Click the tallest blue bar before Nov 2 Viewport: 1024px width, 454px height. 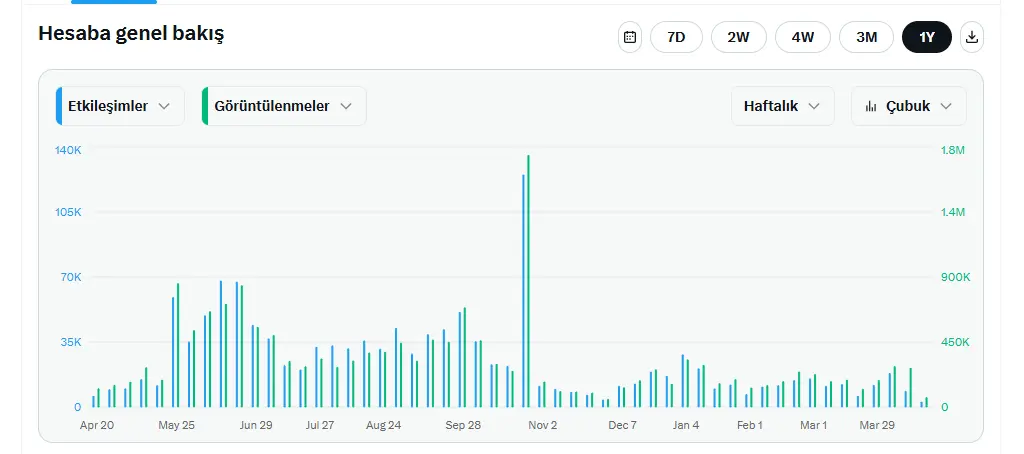[x=523, y=291]
